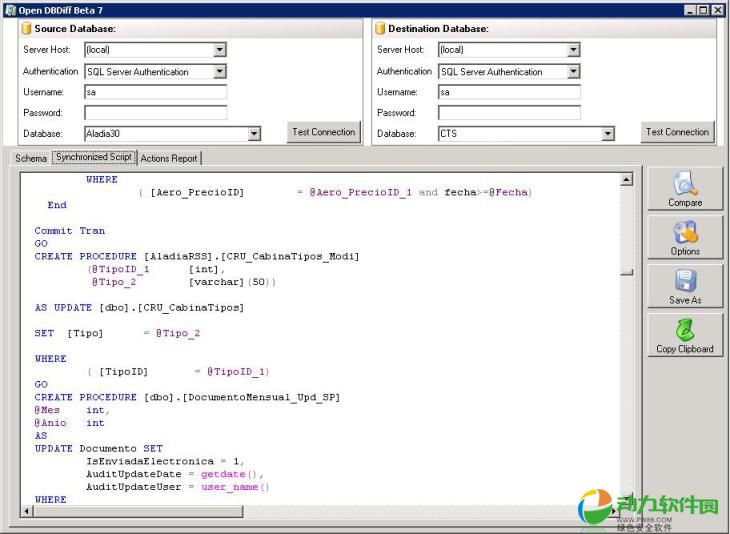The image size is (730, 534).
Task: Expand the destination Authentication dropdown
Action: (574, 72)
